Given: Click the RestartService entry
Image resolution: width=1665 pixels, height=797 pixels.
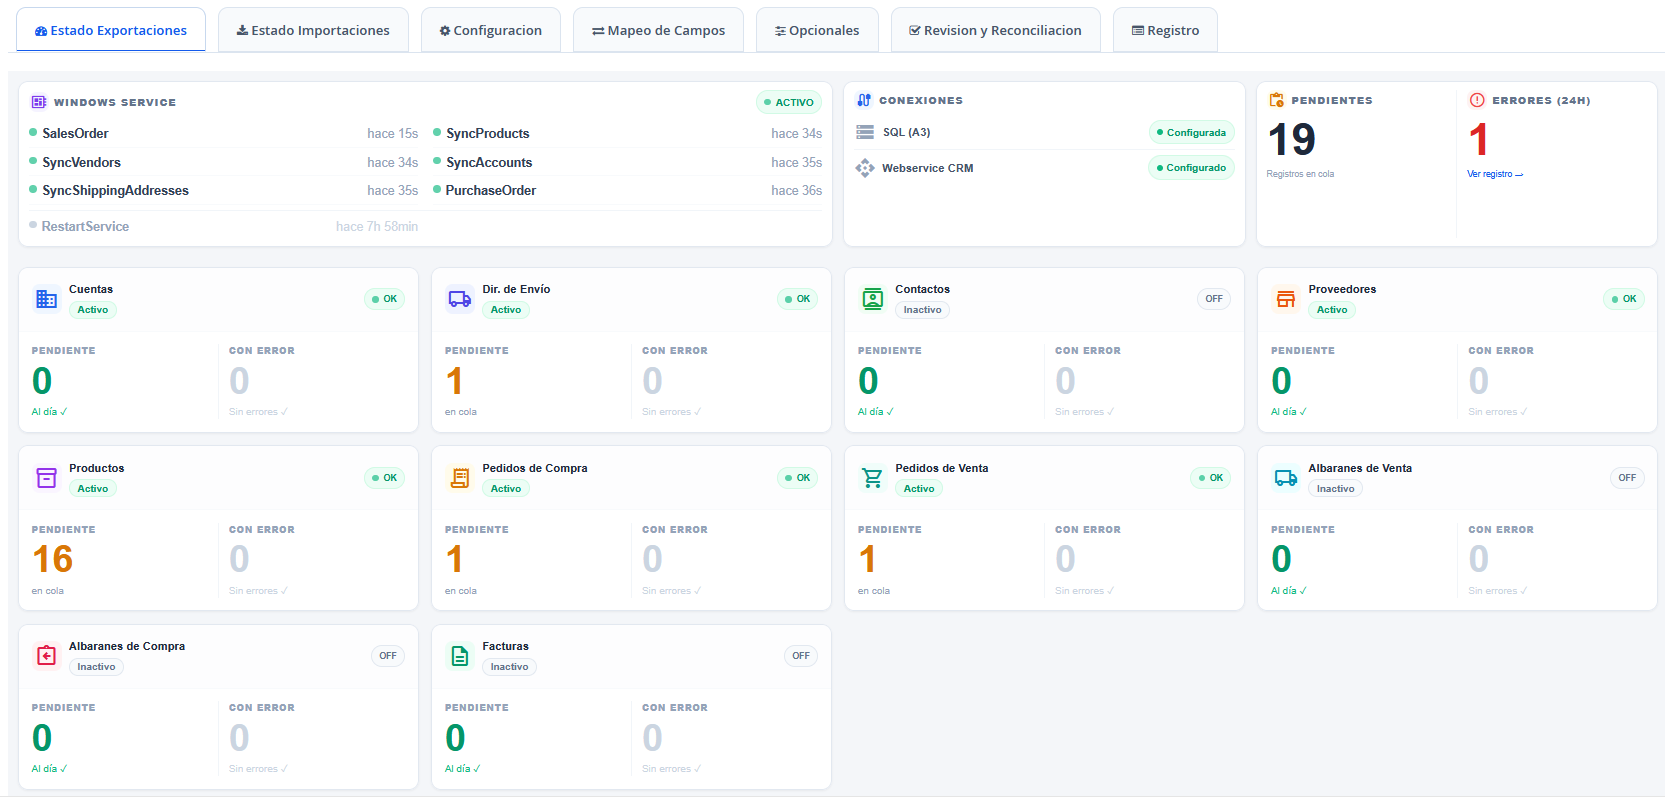Looking at the screenshot, I should click(x=224, y=226).
